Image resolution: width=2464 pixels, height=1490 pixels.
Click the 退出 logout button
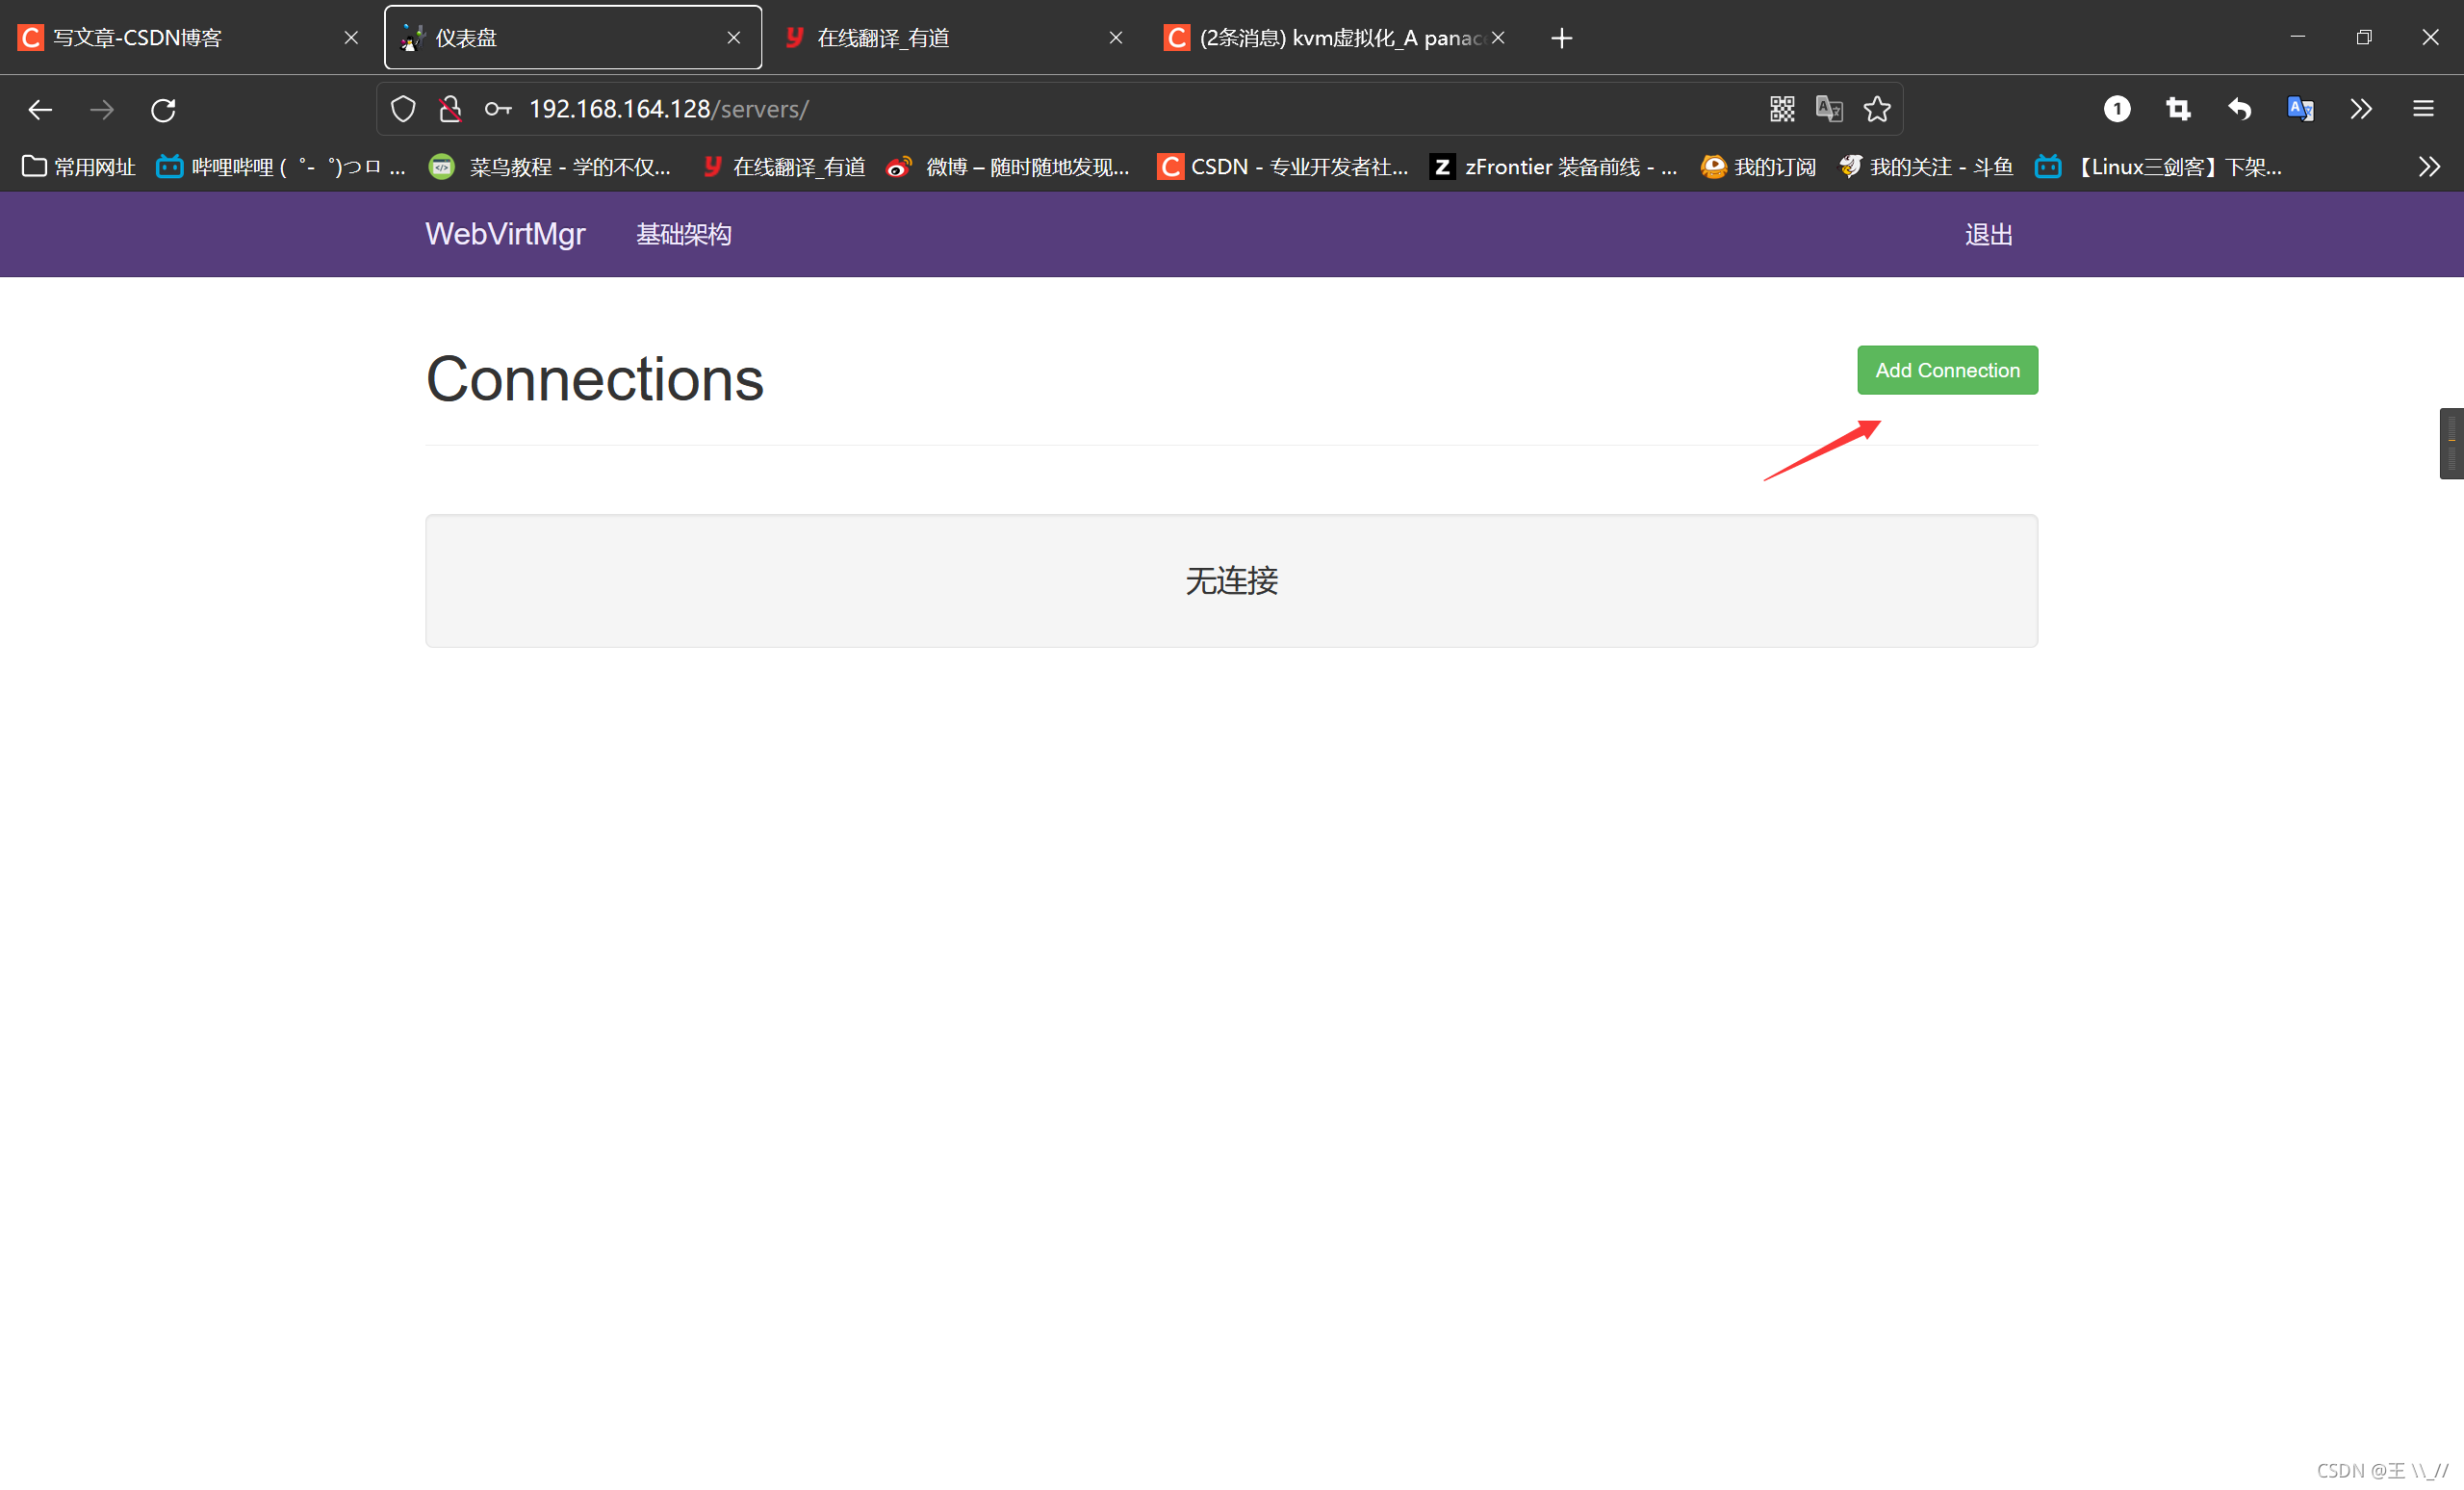pyautogui.click(x=1989, y=232)
